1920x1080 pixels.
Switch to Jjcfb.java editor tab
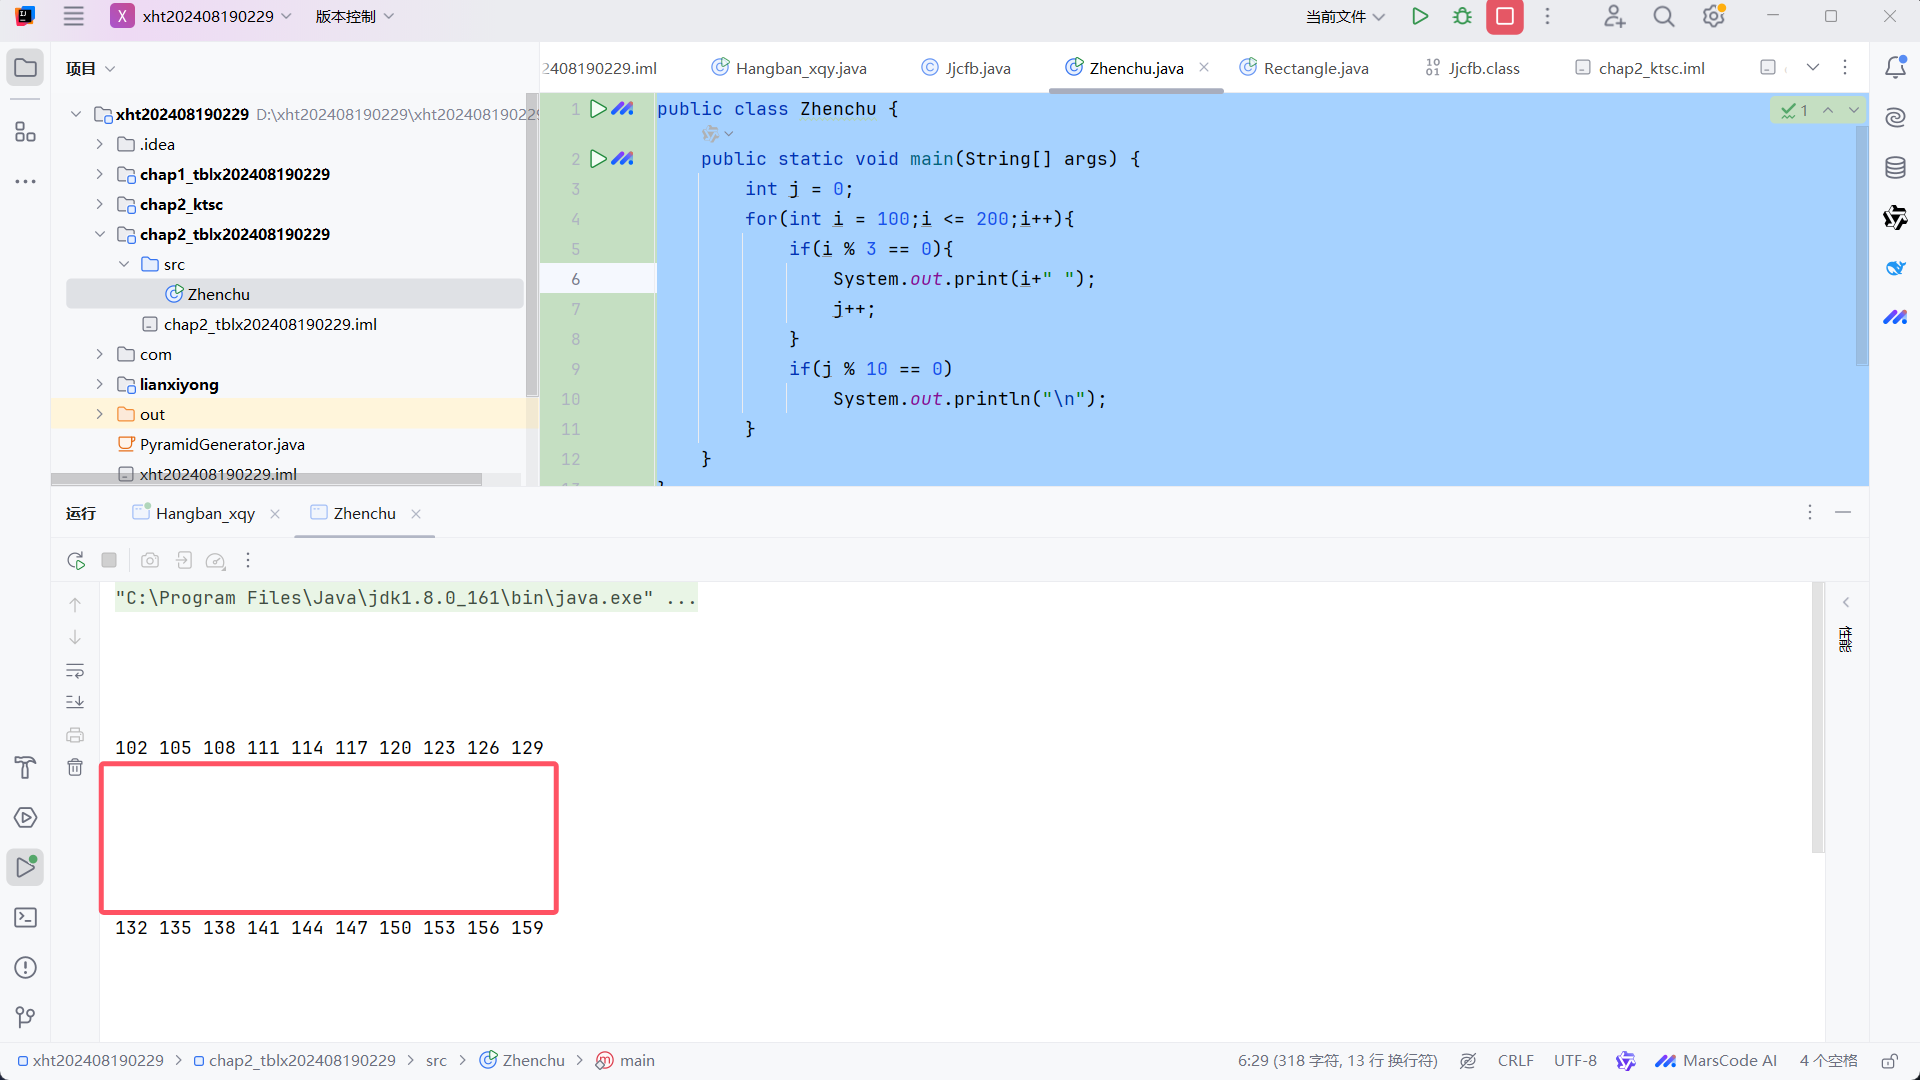966,68
